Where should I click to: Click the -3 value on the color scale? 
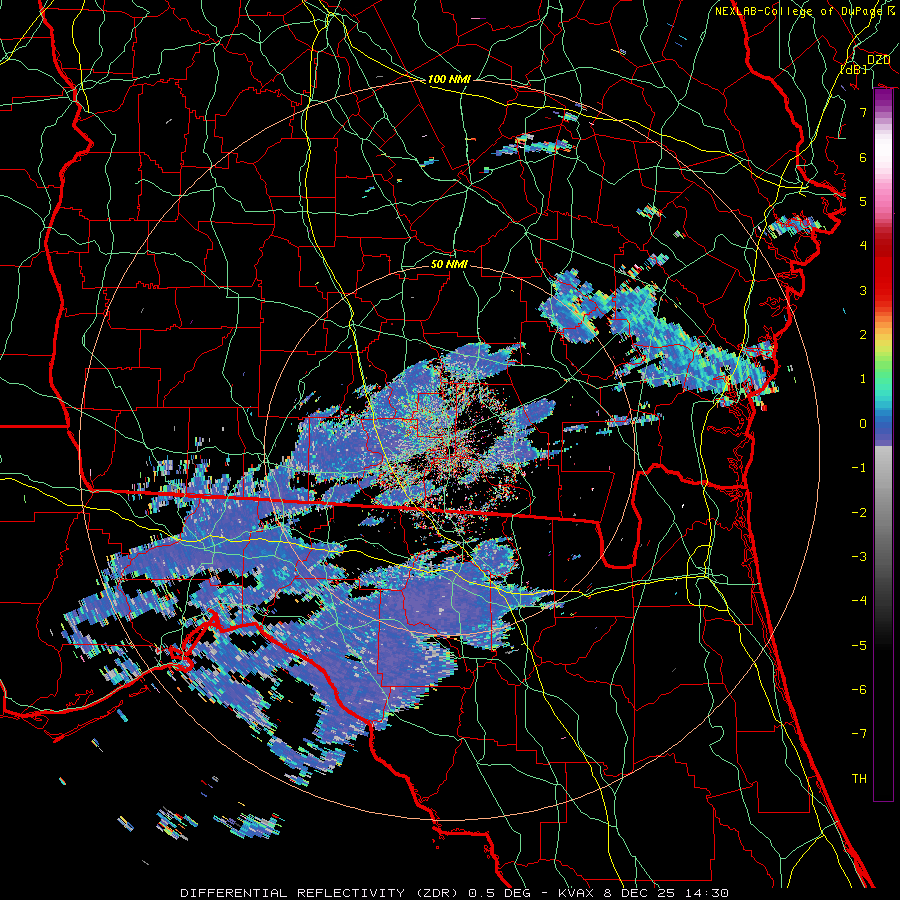coord(859,557)
